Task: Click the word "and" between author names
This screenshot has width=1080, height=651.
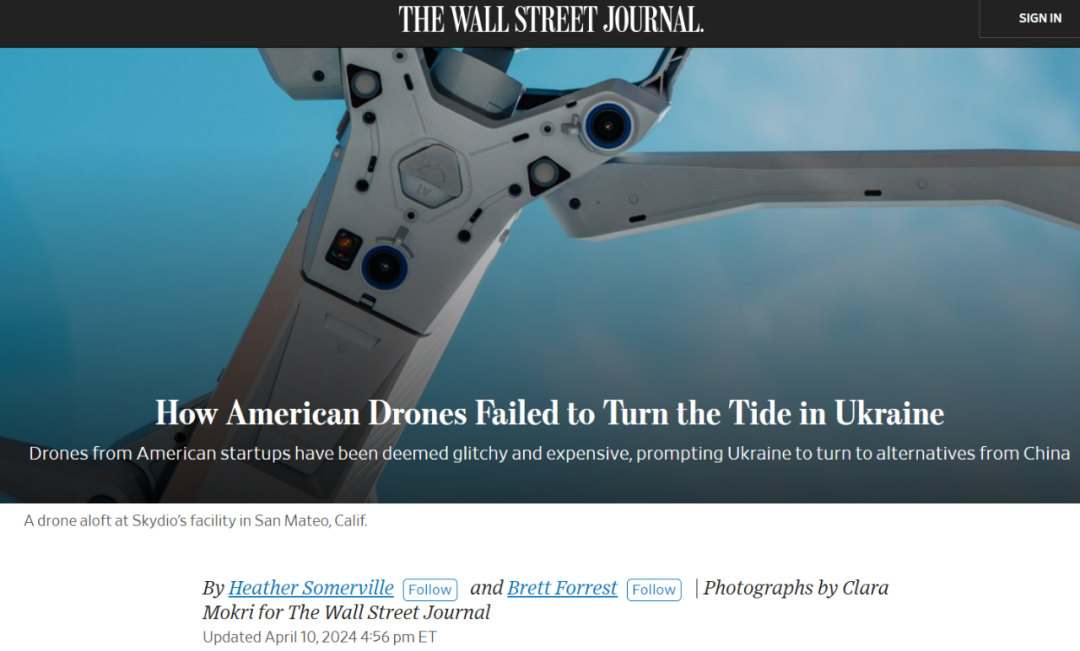Action: (486, 588)
